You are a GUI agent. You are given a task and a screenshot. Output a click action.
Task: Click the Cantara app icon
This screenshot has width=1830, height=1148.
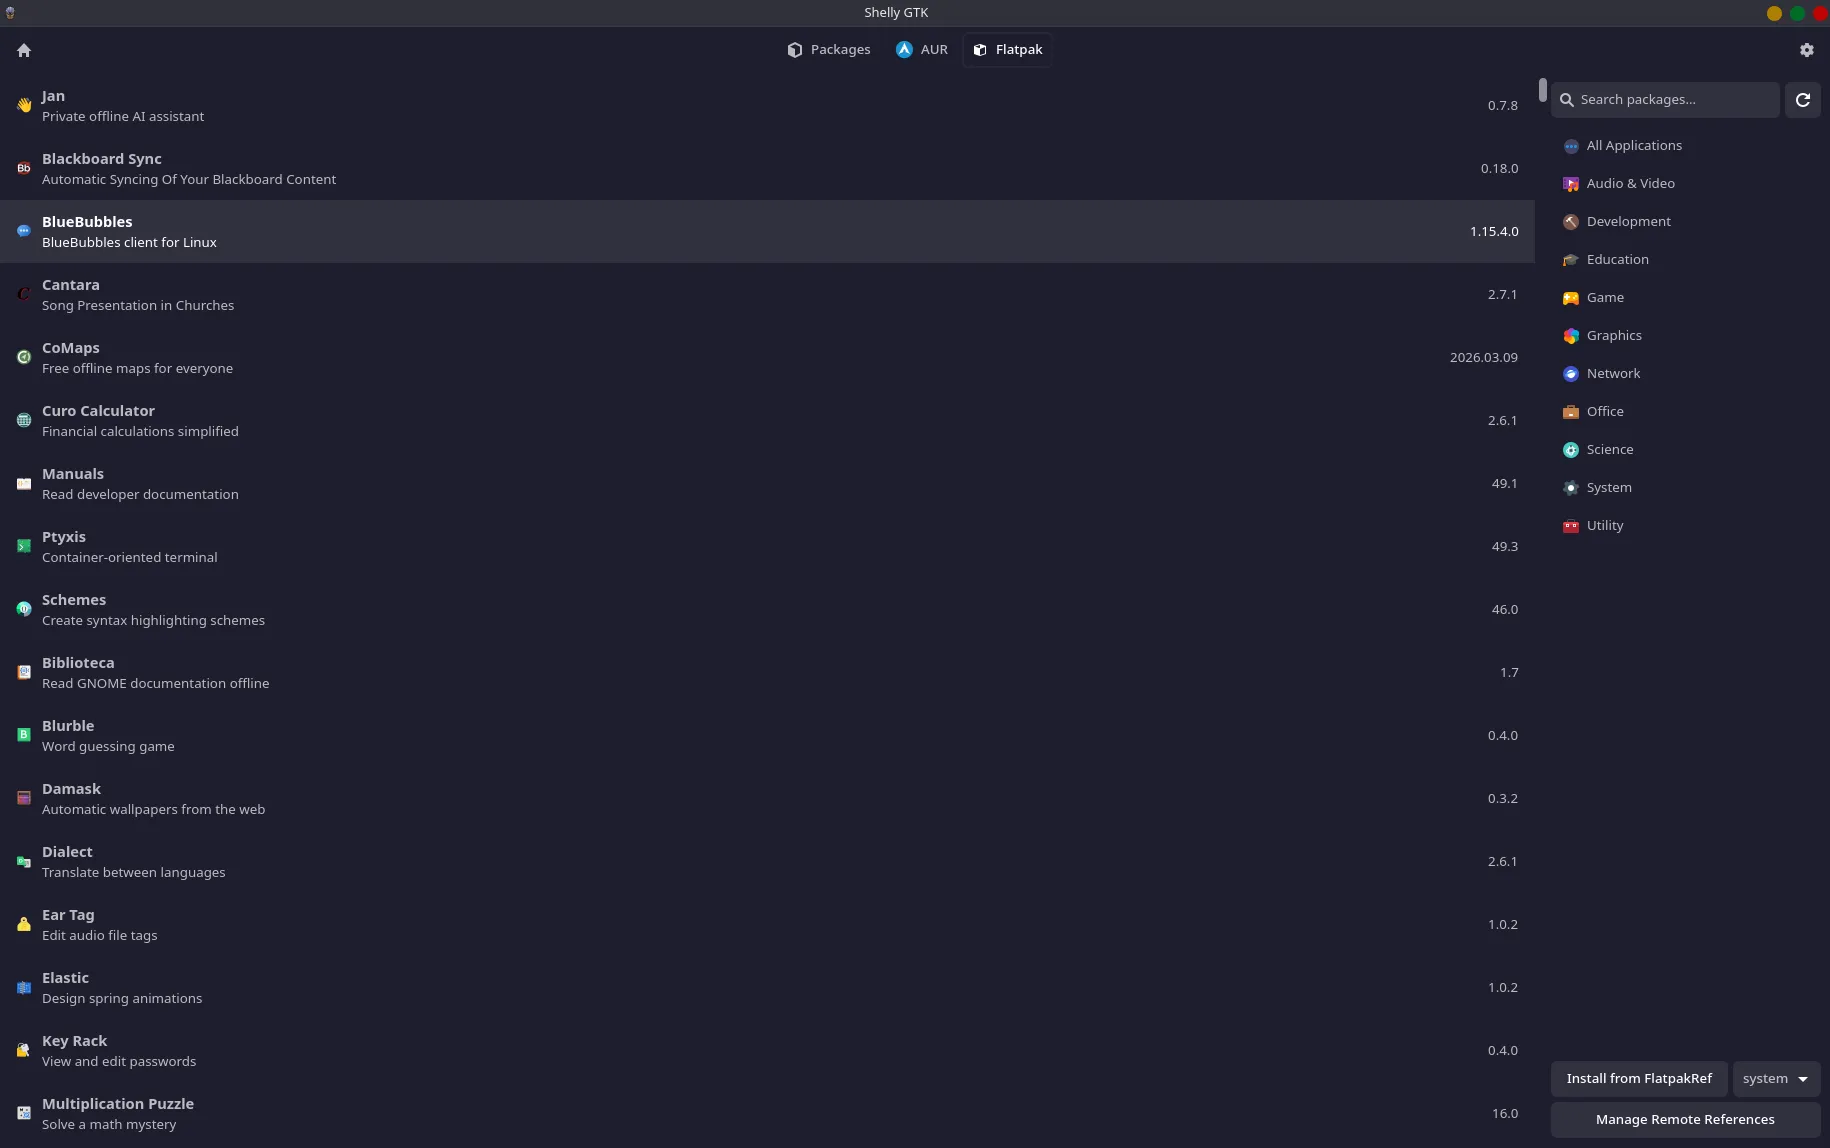(x=24, y=294)
